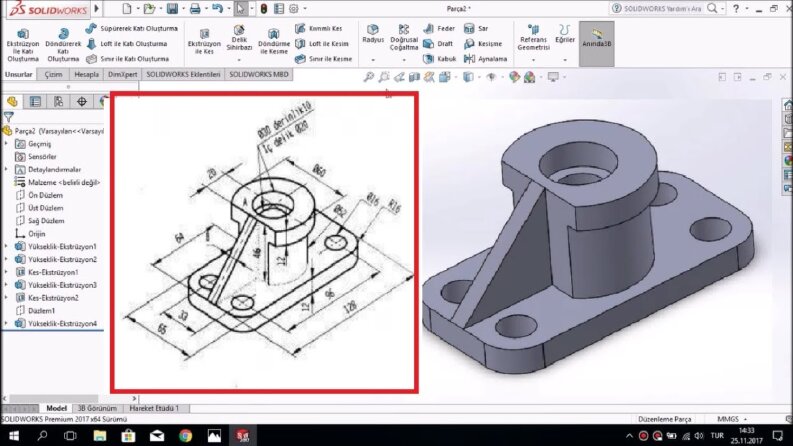This screenshot has width=793, height=446.
Task: Expand Yükseklik-Ekstrüzyon1 feature
Action: pos(6,246)
